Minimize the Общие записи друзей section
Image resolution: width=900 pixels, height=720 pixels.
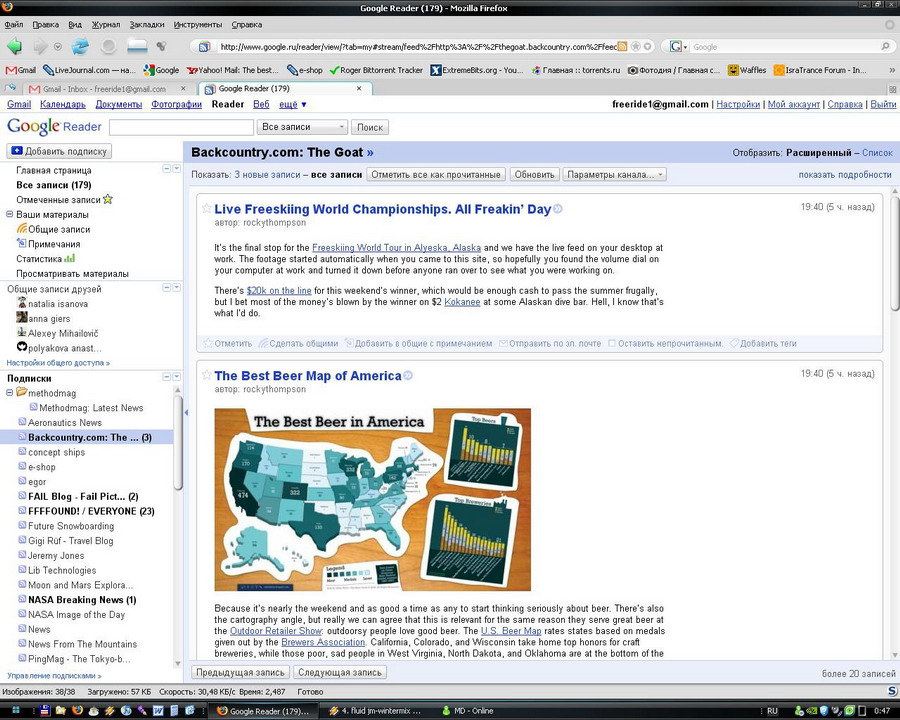pyautogui.click(x=166, y=288)
